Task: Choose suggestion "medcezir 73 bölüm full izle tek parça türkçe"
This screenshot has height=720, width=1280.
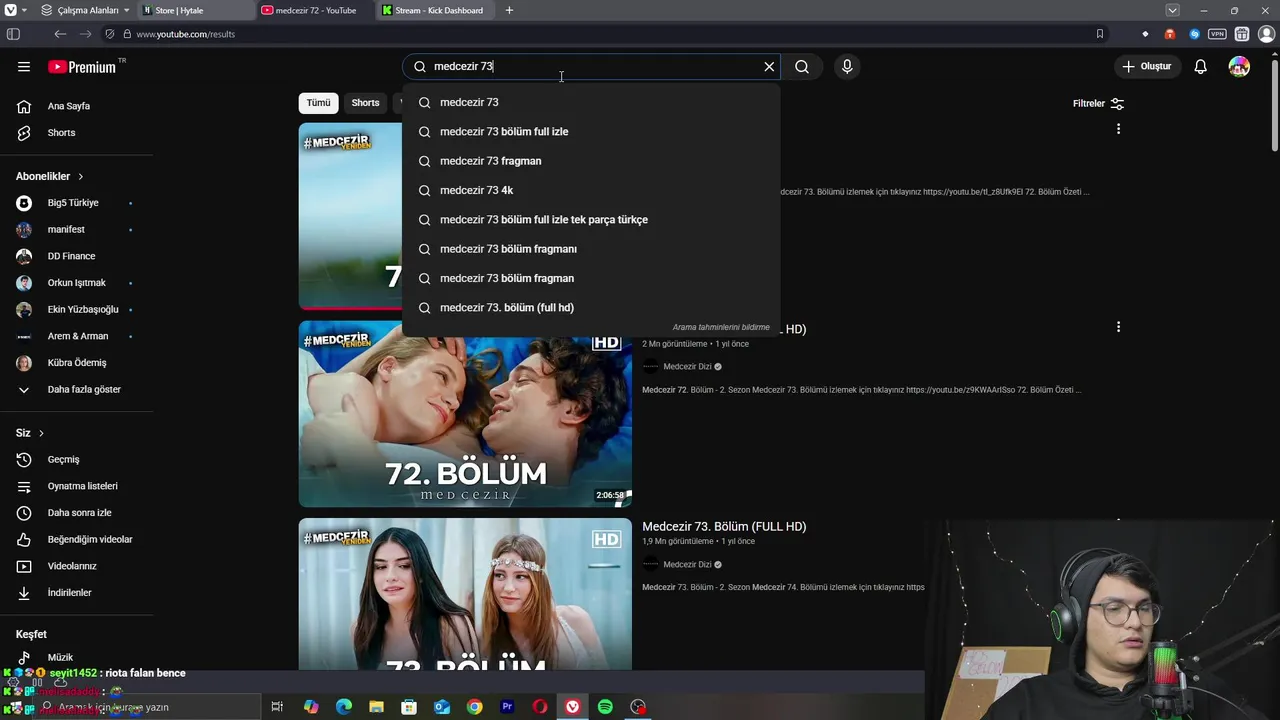Action: point(590,220)
